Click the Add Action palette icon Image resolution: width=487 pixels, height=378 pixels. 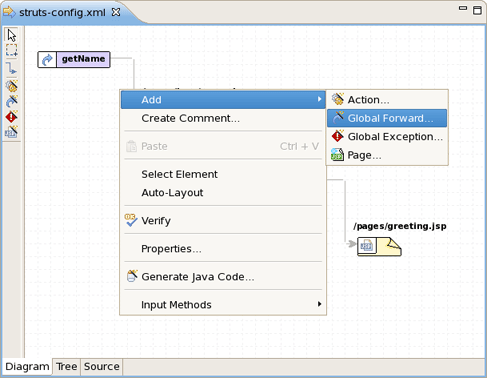(11, 86)
